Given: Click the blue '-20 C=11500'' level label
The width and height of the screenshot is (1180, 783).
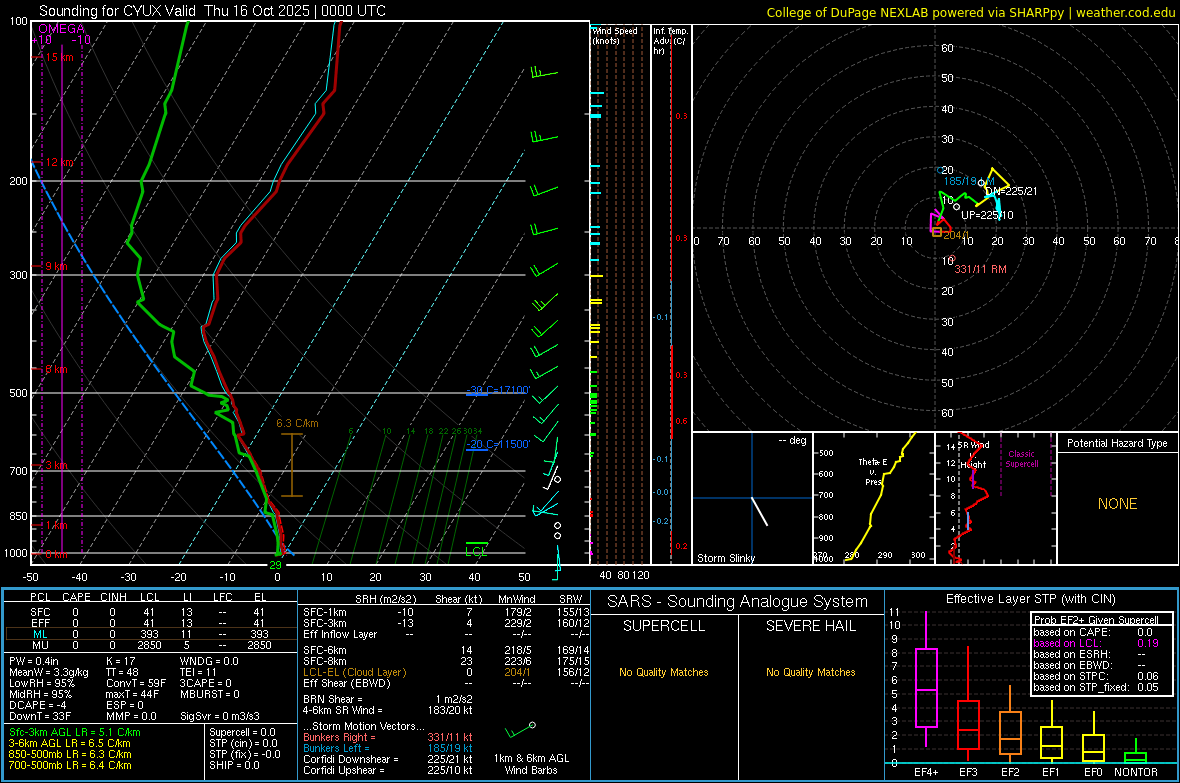Looking at the screenshot, I should [x=498, y=444].
